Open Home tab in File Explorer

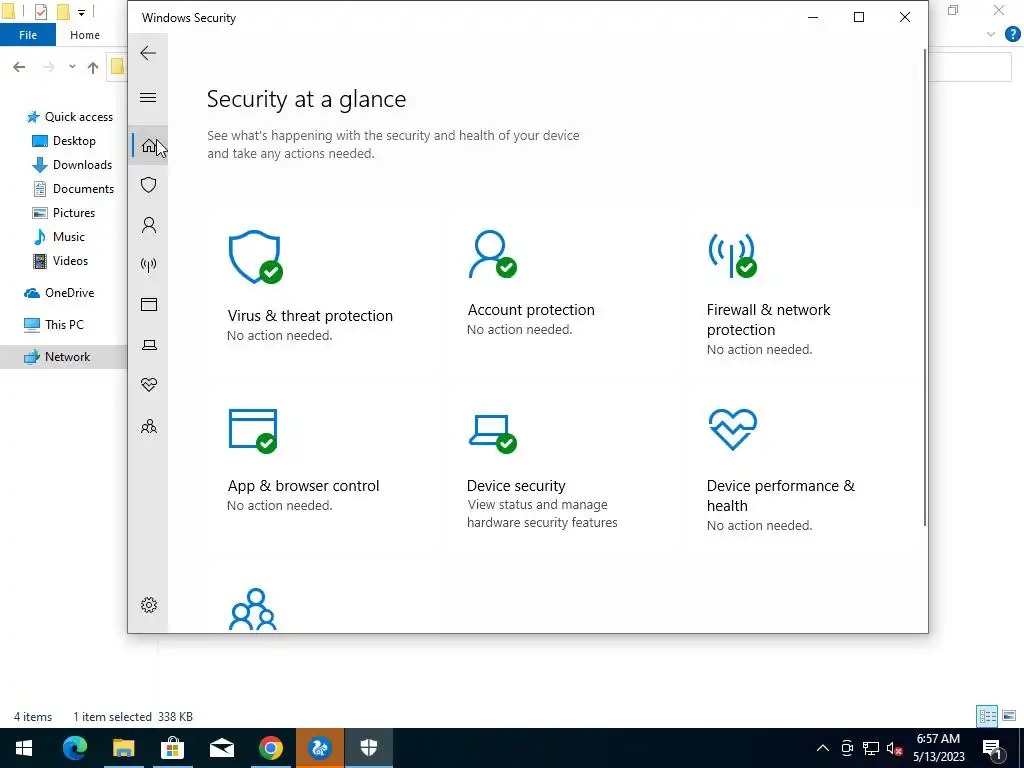point(85,35)
